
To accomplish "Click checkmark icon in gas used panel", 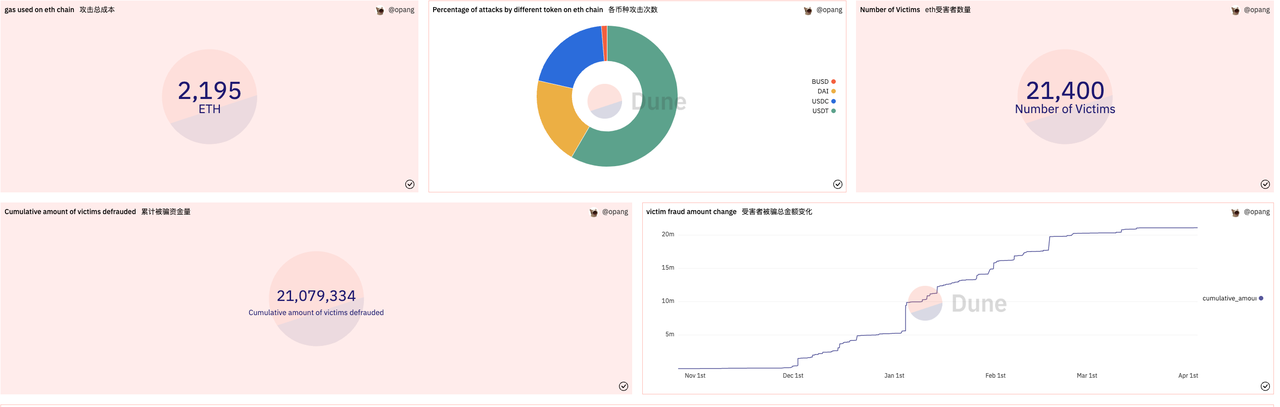I will coord(410,184).
